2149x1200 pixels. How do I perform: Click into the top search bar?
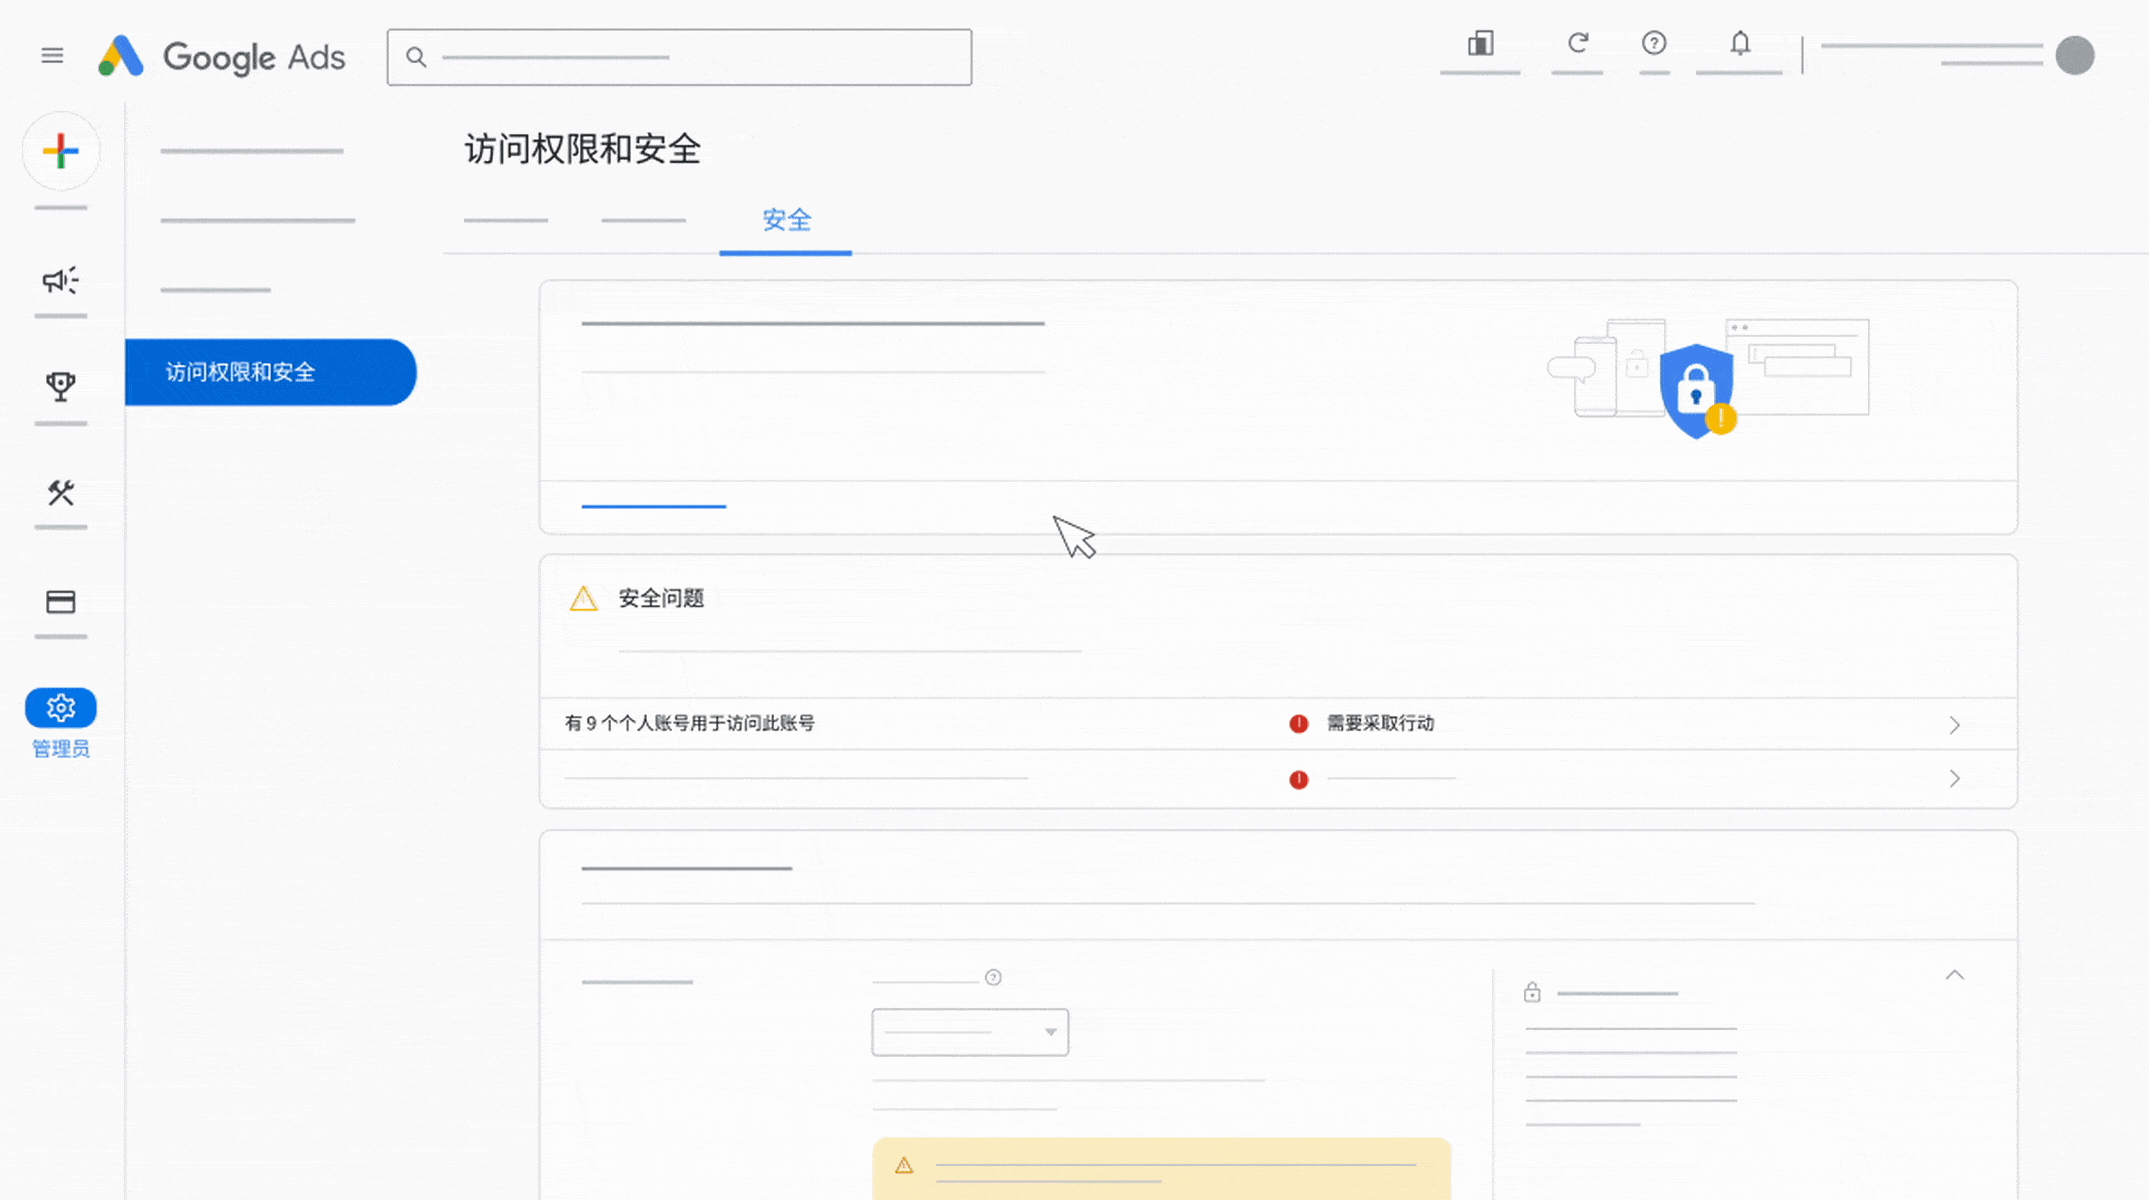(x=680, y=57)
